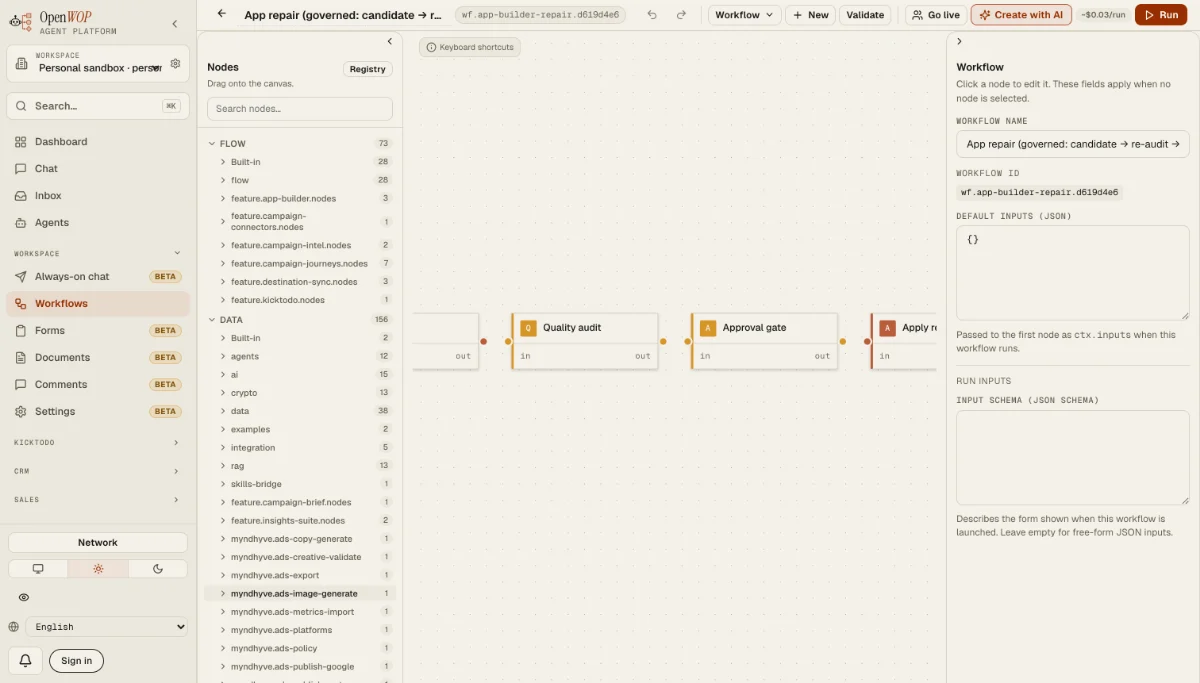Expand myndhyve.ads-image-generate group
The height and width of the screenshot is (683, 1200).
(300, 594)
